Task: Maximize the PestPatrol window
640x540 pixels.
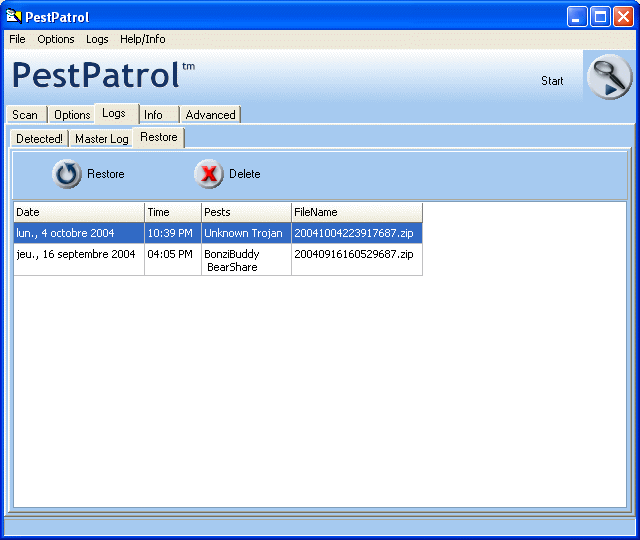Action: pos(600,17)
